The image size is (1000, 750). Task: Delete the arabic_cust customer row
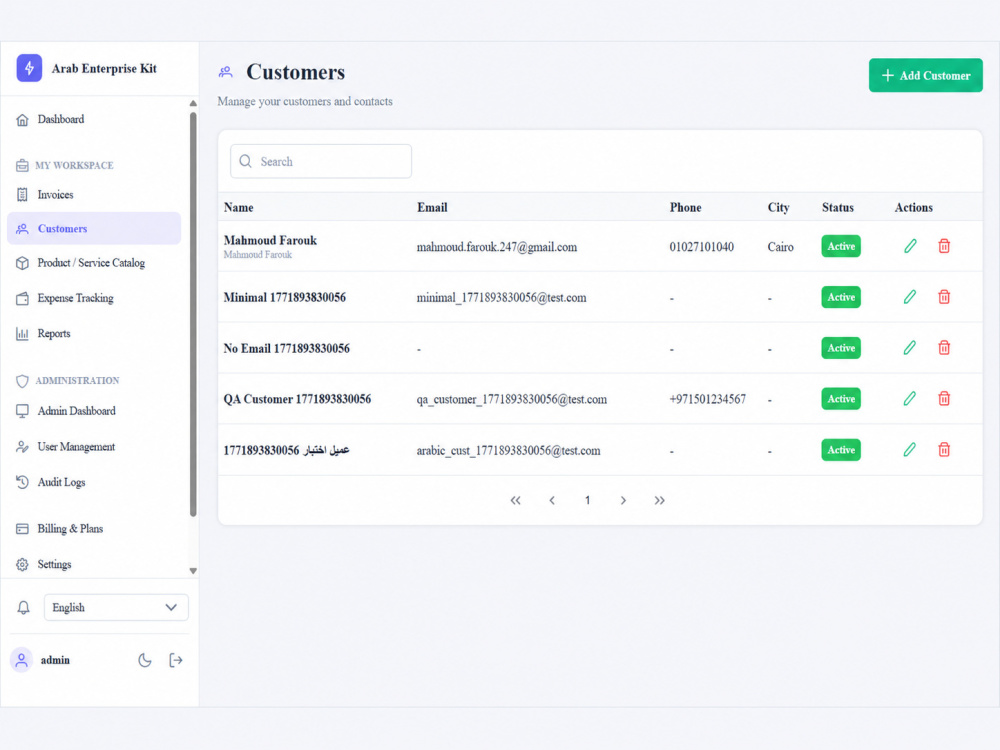tap(944, 450)
